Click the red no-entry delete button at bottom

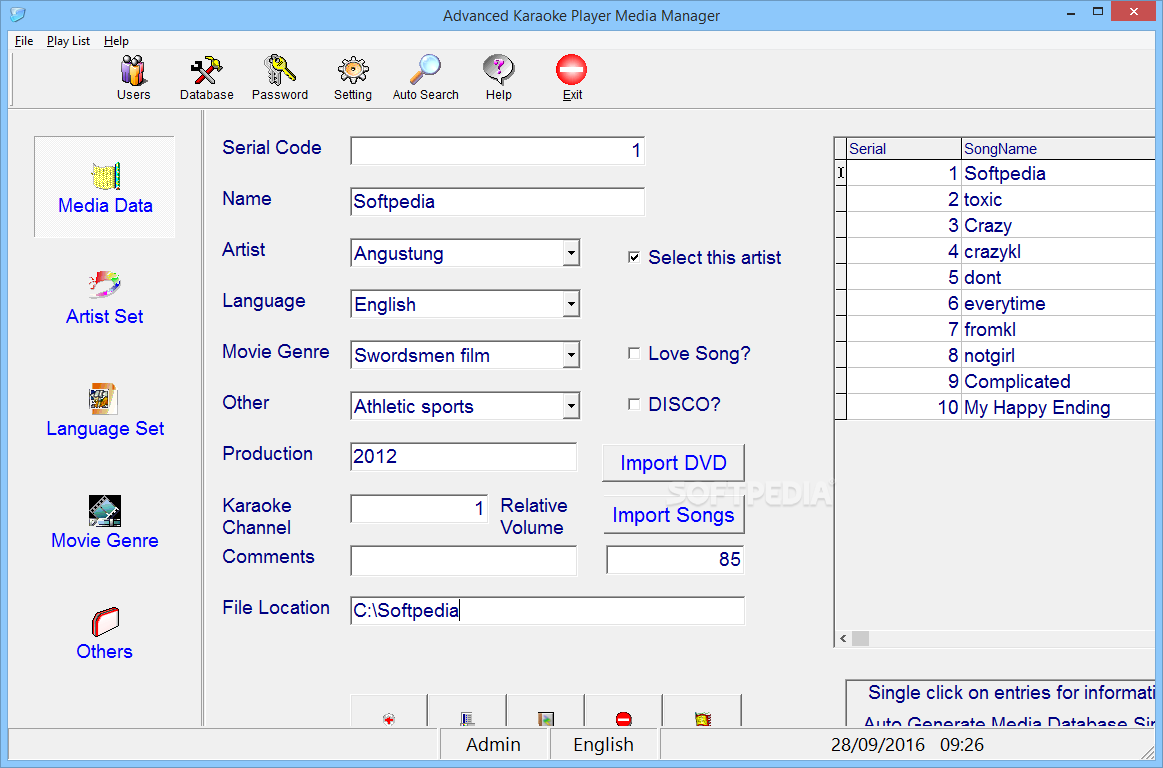point(624,711)
